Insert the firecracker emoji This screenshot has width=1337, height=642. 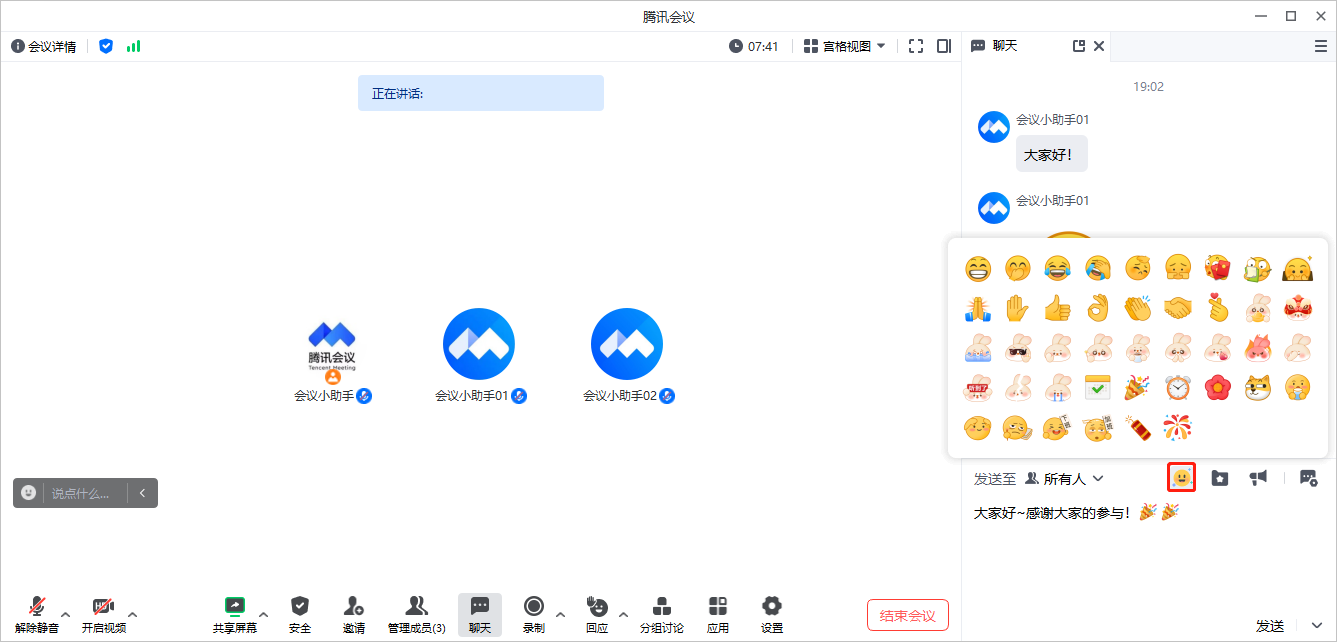click(1137, 428)
